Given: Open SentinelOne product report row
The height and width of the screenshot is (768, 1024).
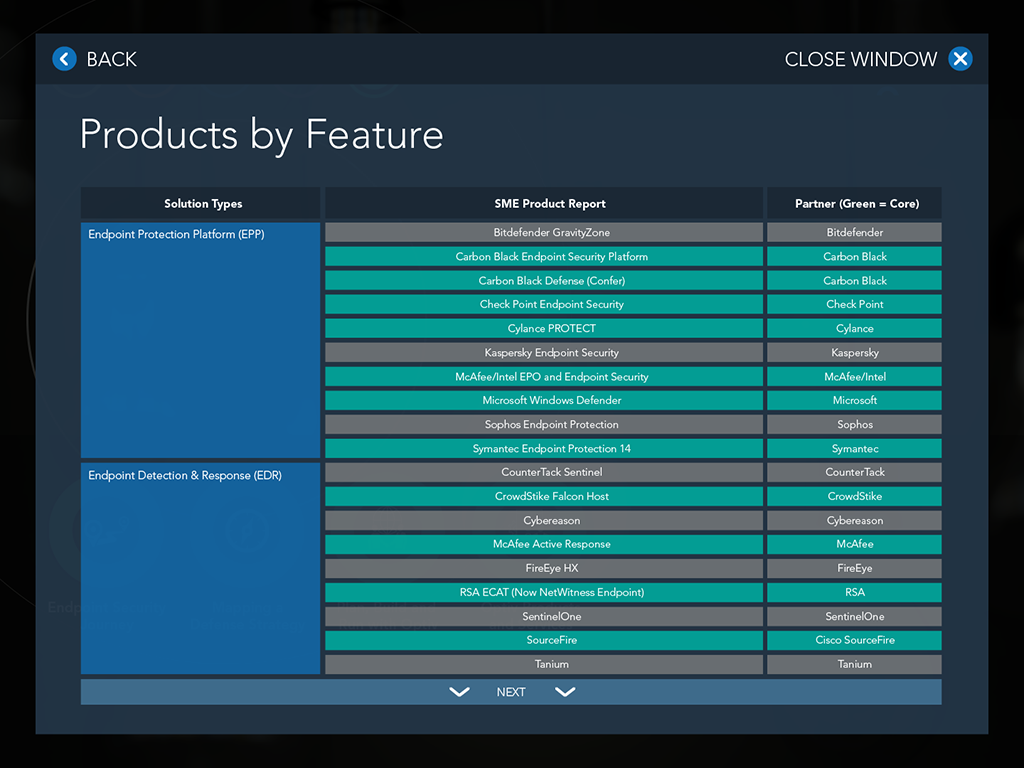Looking at the screenshot, I should [x=544, y=616].
